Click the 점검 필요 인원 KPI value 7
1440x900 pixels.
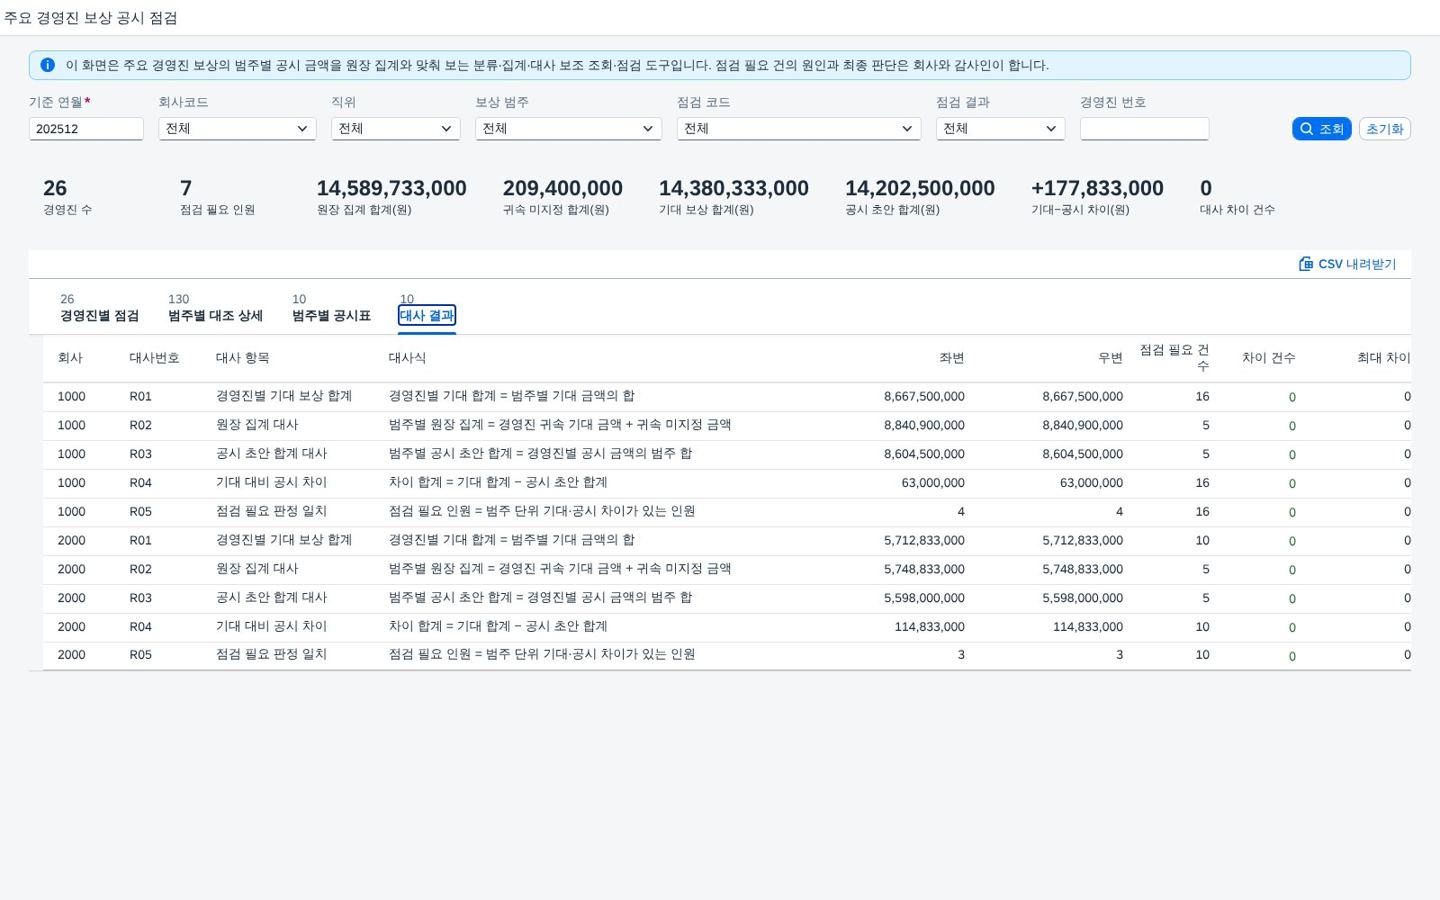pyautogui.click(x=186, y=188)
